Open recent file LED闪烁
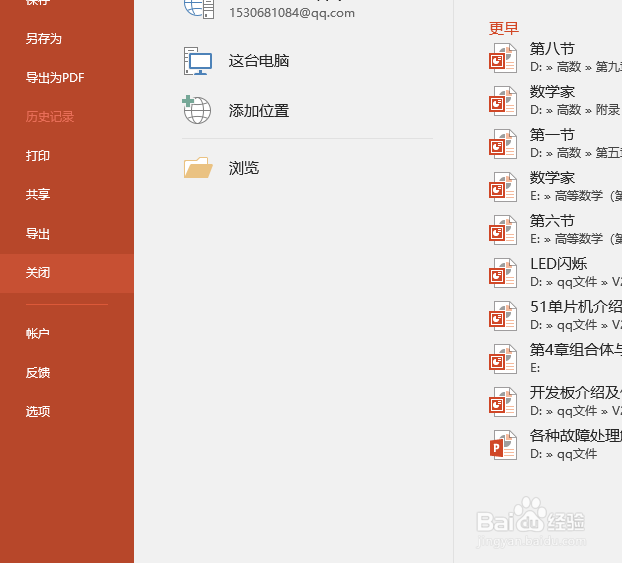The width and height of the screenshot is (622, 563). 559,264
